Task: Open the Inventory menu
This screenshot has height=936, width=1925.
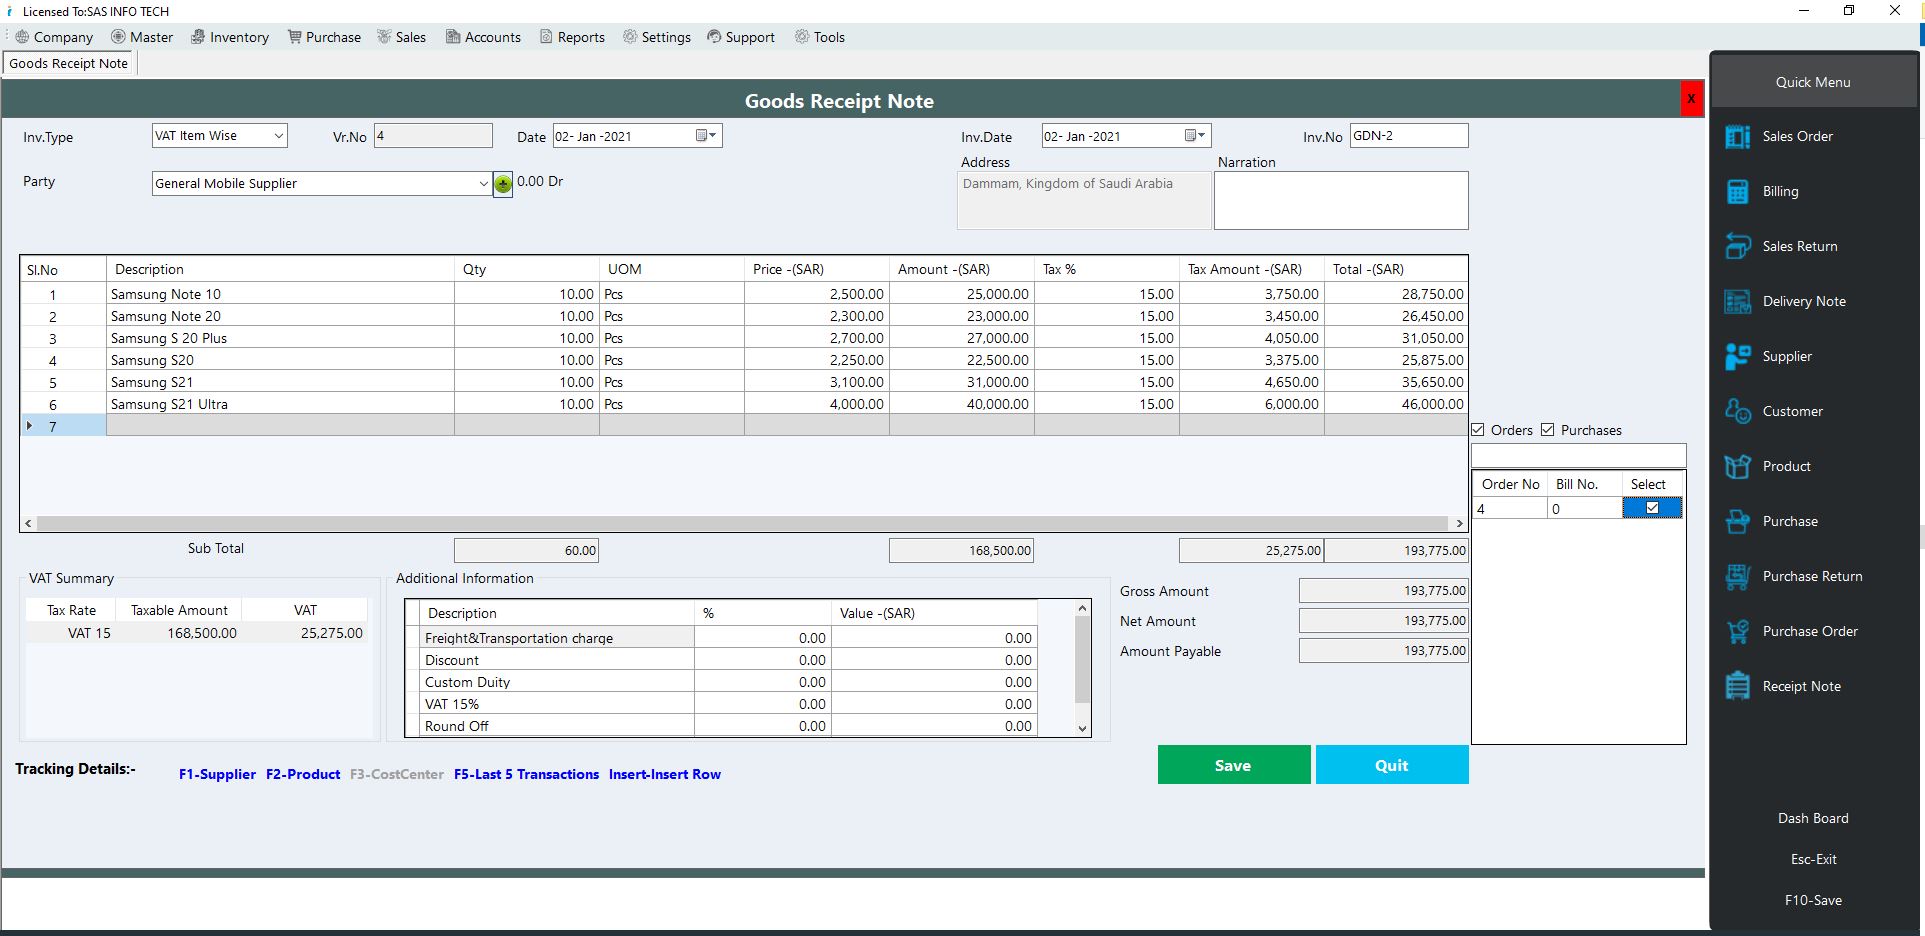Action: pyautogui.click(x=230, y=37)
